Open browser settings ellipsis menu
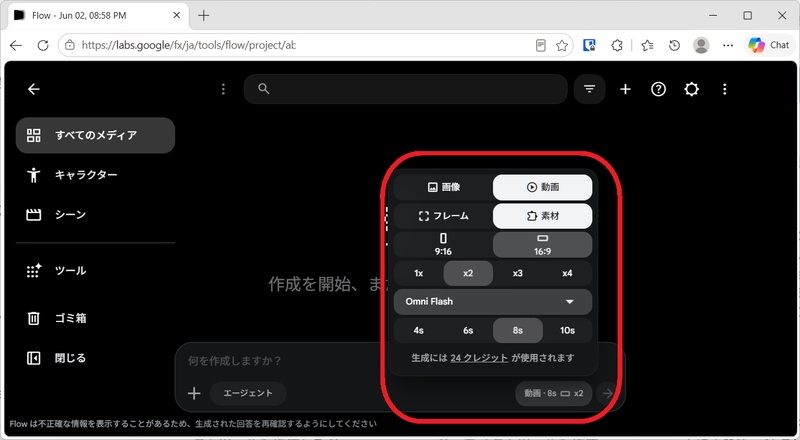 (x=728, y=45)
